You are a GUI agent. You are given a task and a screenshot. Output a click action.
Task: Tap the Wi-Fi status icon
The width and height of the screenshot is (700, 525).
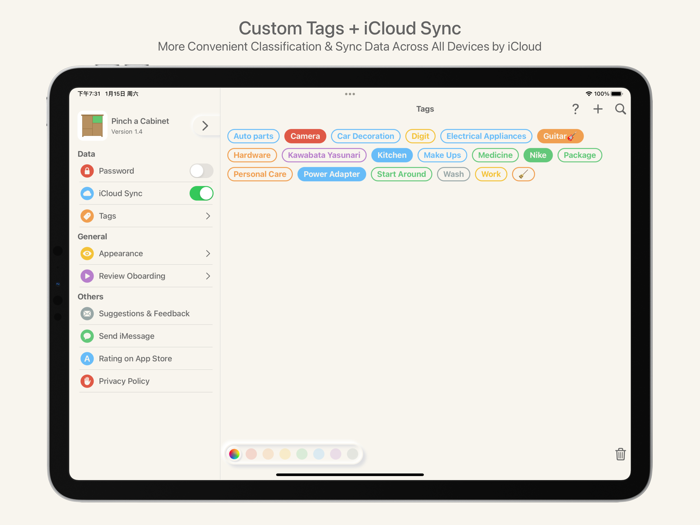[x=589, y=94]
